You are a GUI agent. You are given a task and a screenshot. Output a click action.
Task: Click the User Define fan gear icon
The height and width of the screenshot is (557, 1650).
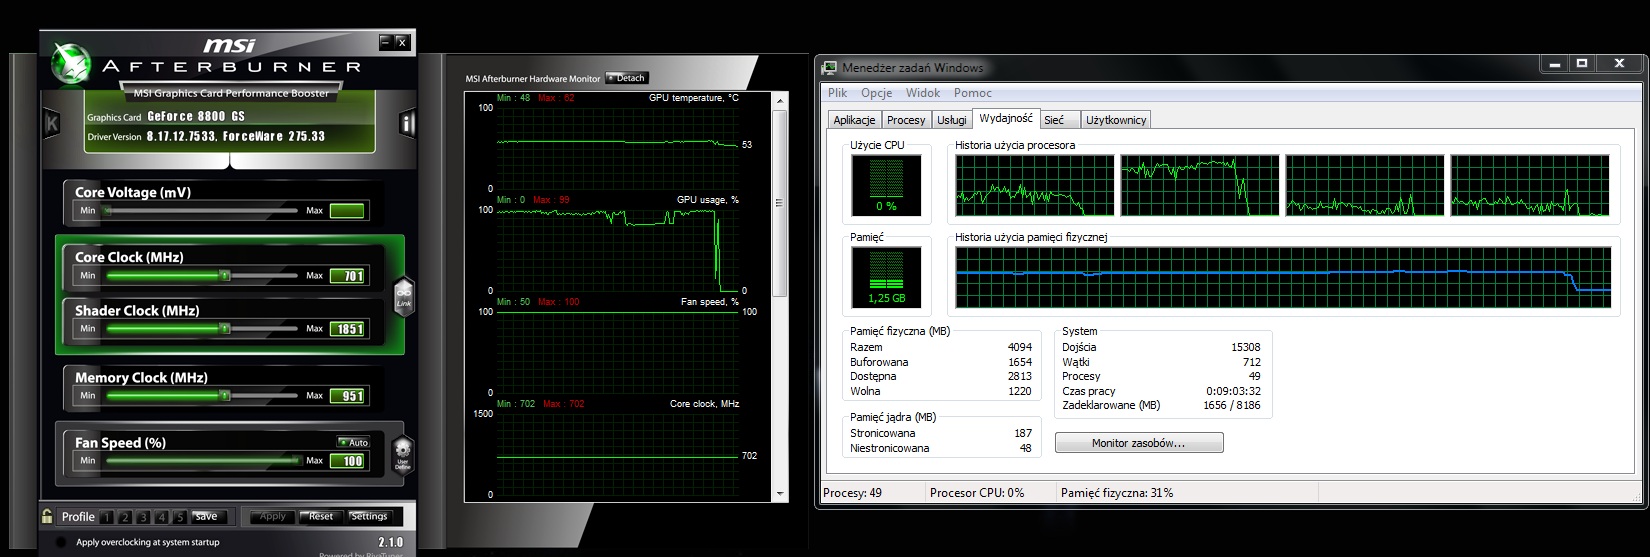[403, 455]
